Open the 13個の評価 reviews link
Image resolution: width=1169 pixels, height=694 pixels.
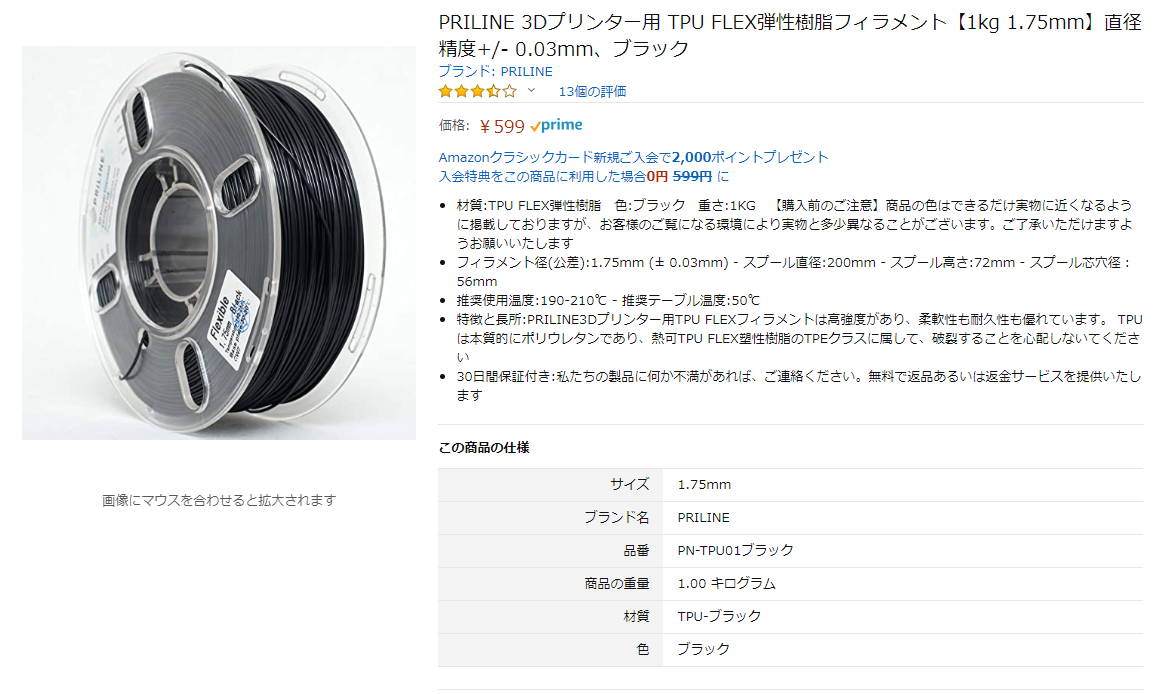point(592,92)
